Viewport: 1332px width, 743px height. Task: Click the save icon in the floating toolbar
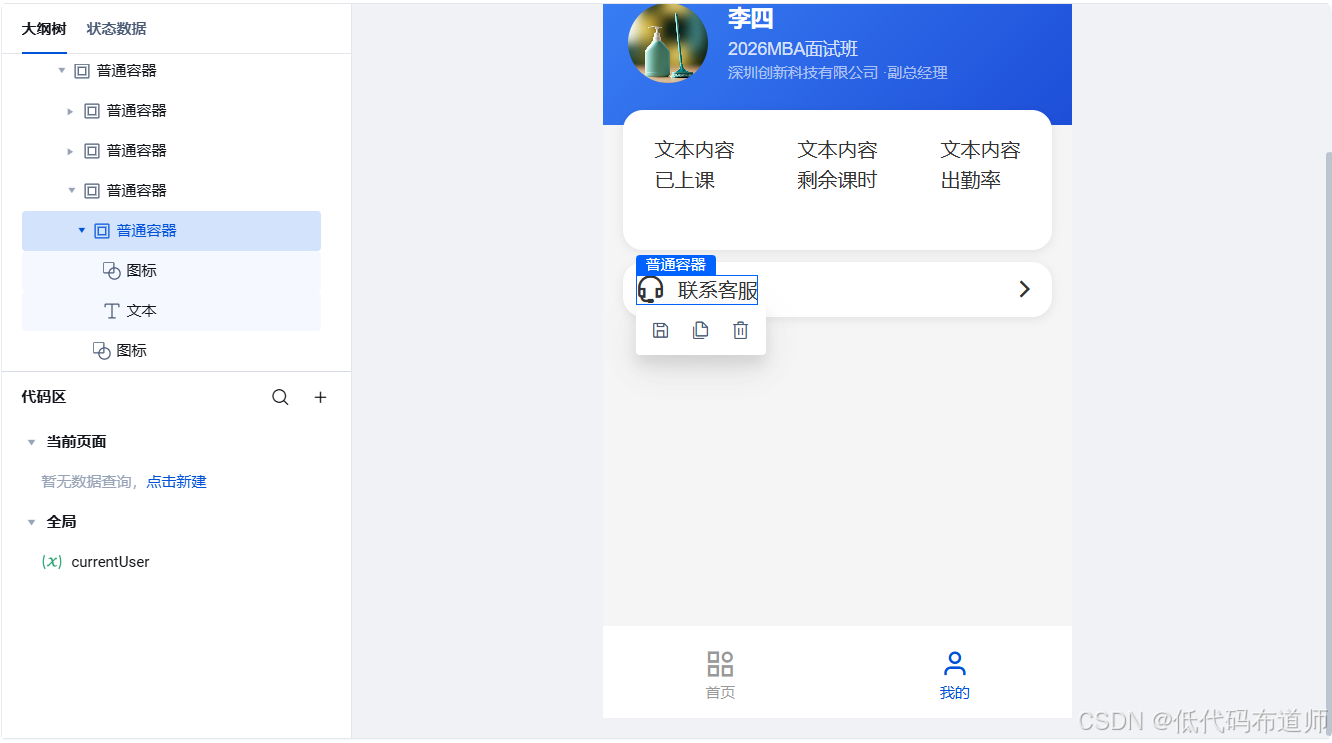(x=660, y=330)
